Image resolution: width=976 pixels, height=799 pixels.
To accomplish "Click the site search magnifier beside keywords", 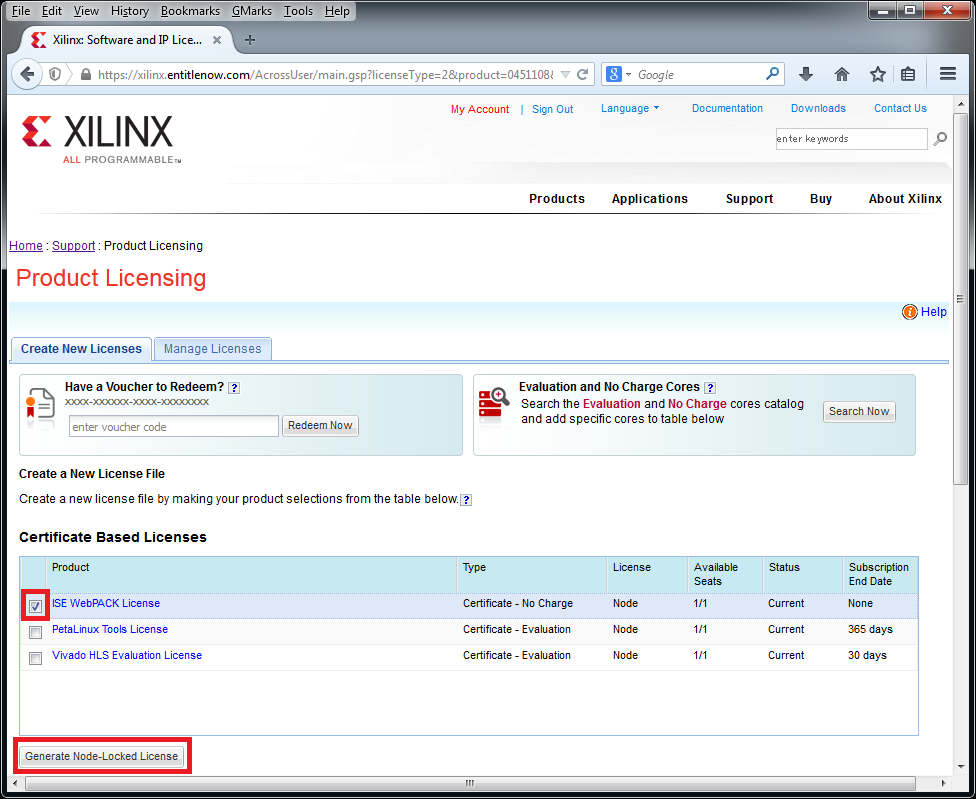I will tap(940, 139).
